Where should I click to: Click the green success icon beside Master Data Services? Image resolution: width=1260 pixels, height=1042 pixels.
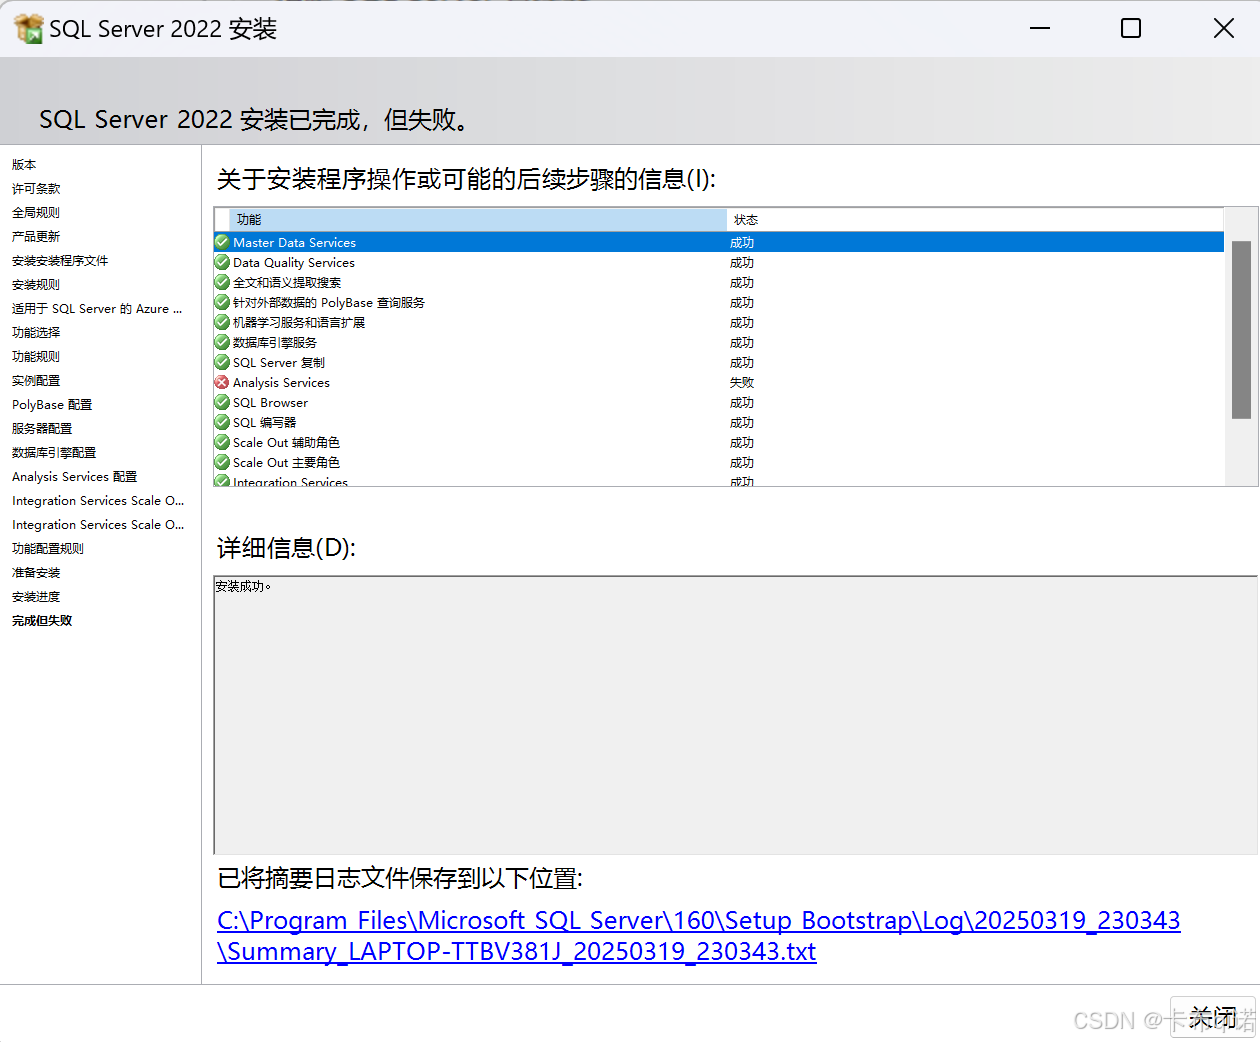221,242
